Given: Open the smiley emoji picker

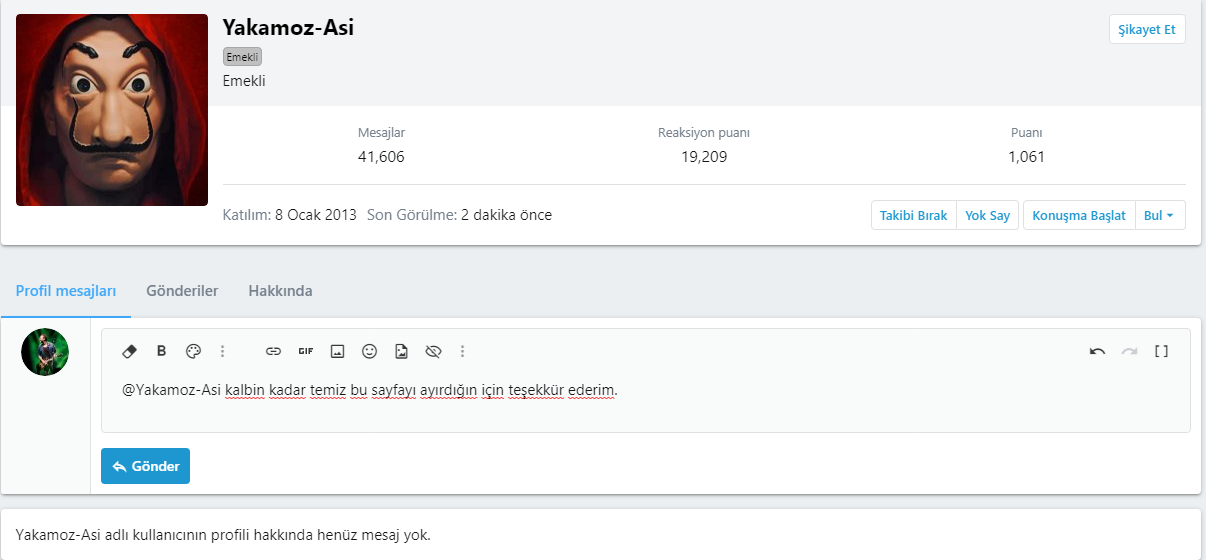Looking at the screenshot, I should click(x=369, y=351).
